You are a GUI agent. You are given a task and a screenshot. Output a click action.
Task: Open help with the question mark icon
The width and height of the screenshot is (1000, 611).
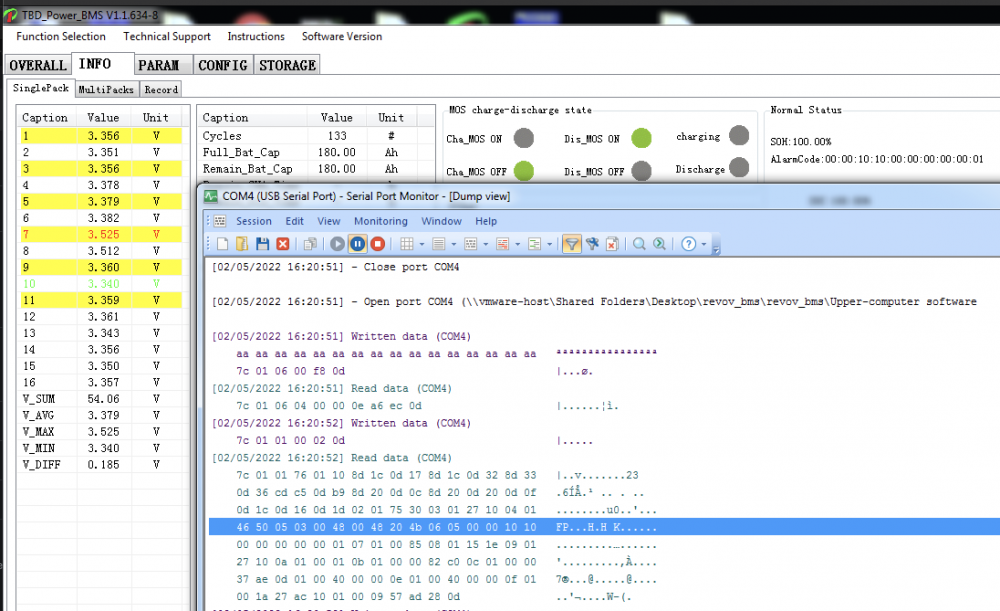[688, 244]
